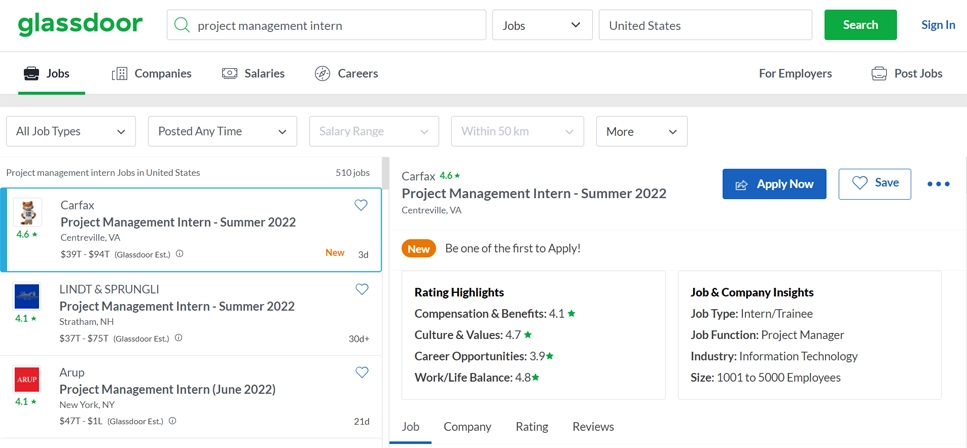Image resolution: width=967 pixels, height=448 pixels.
Task: Switch to the Reviews tab
Action: click(593, 426)
